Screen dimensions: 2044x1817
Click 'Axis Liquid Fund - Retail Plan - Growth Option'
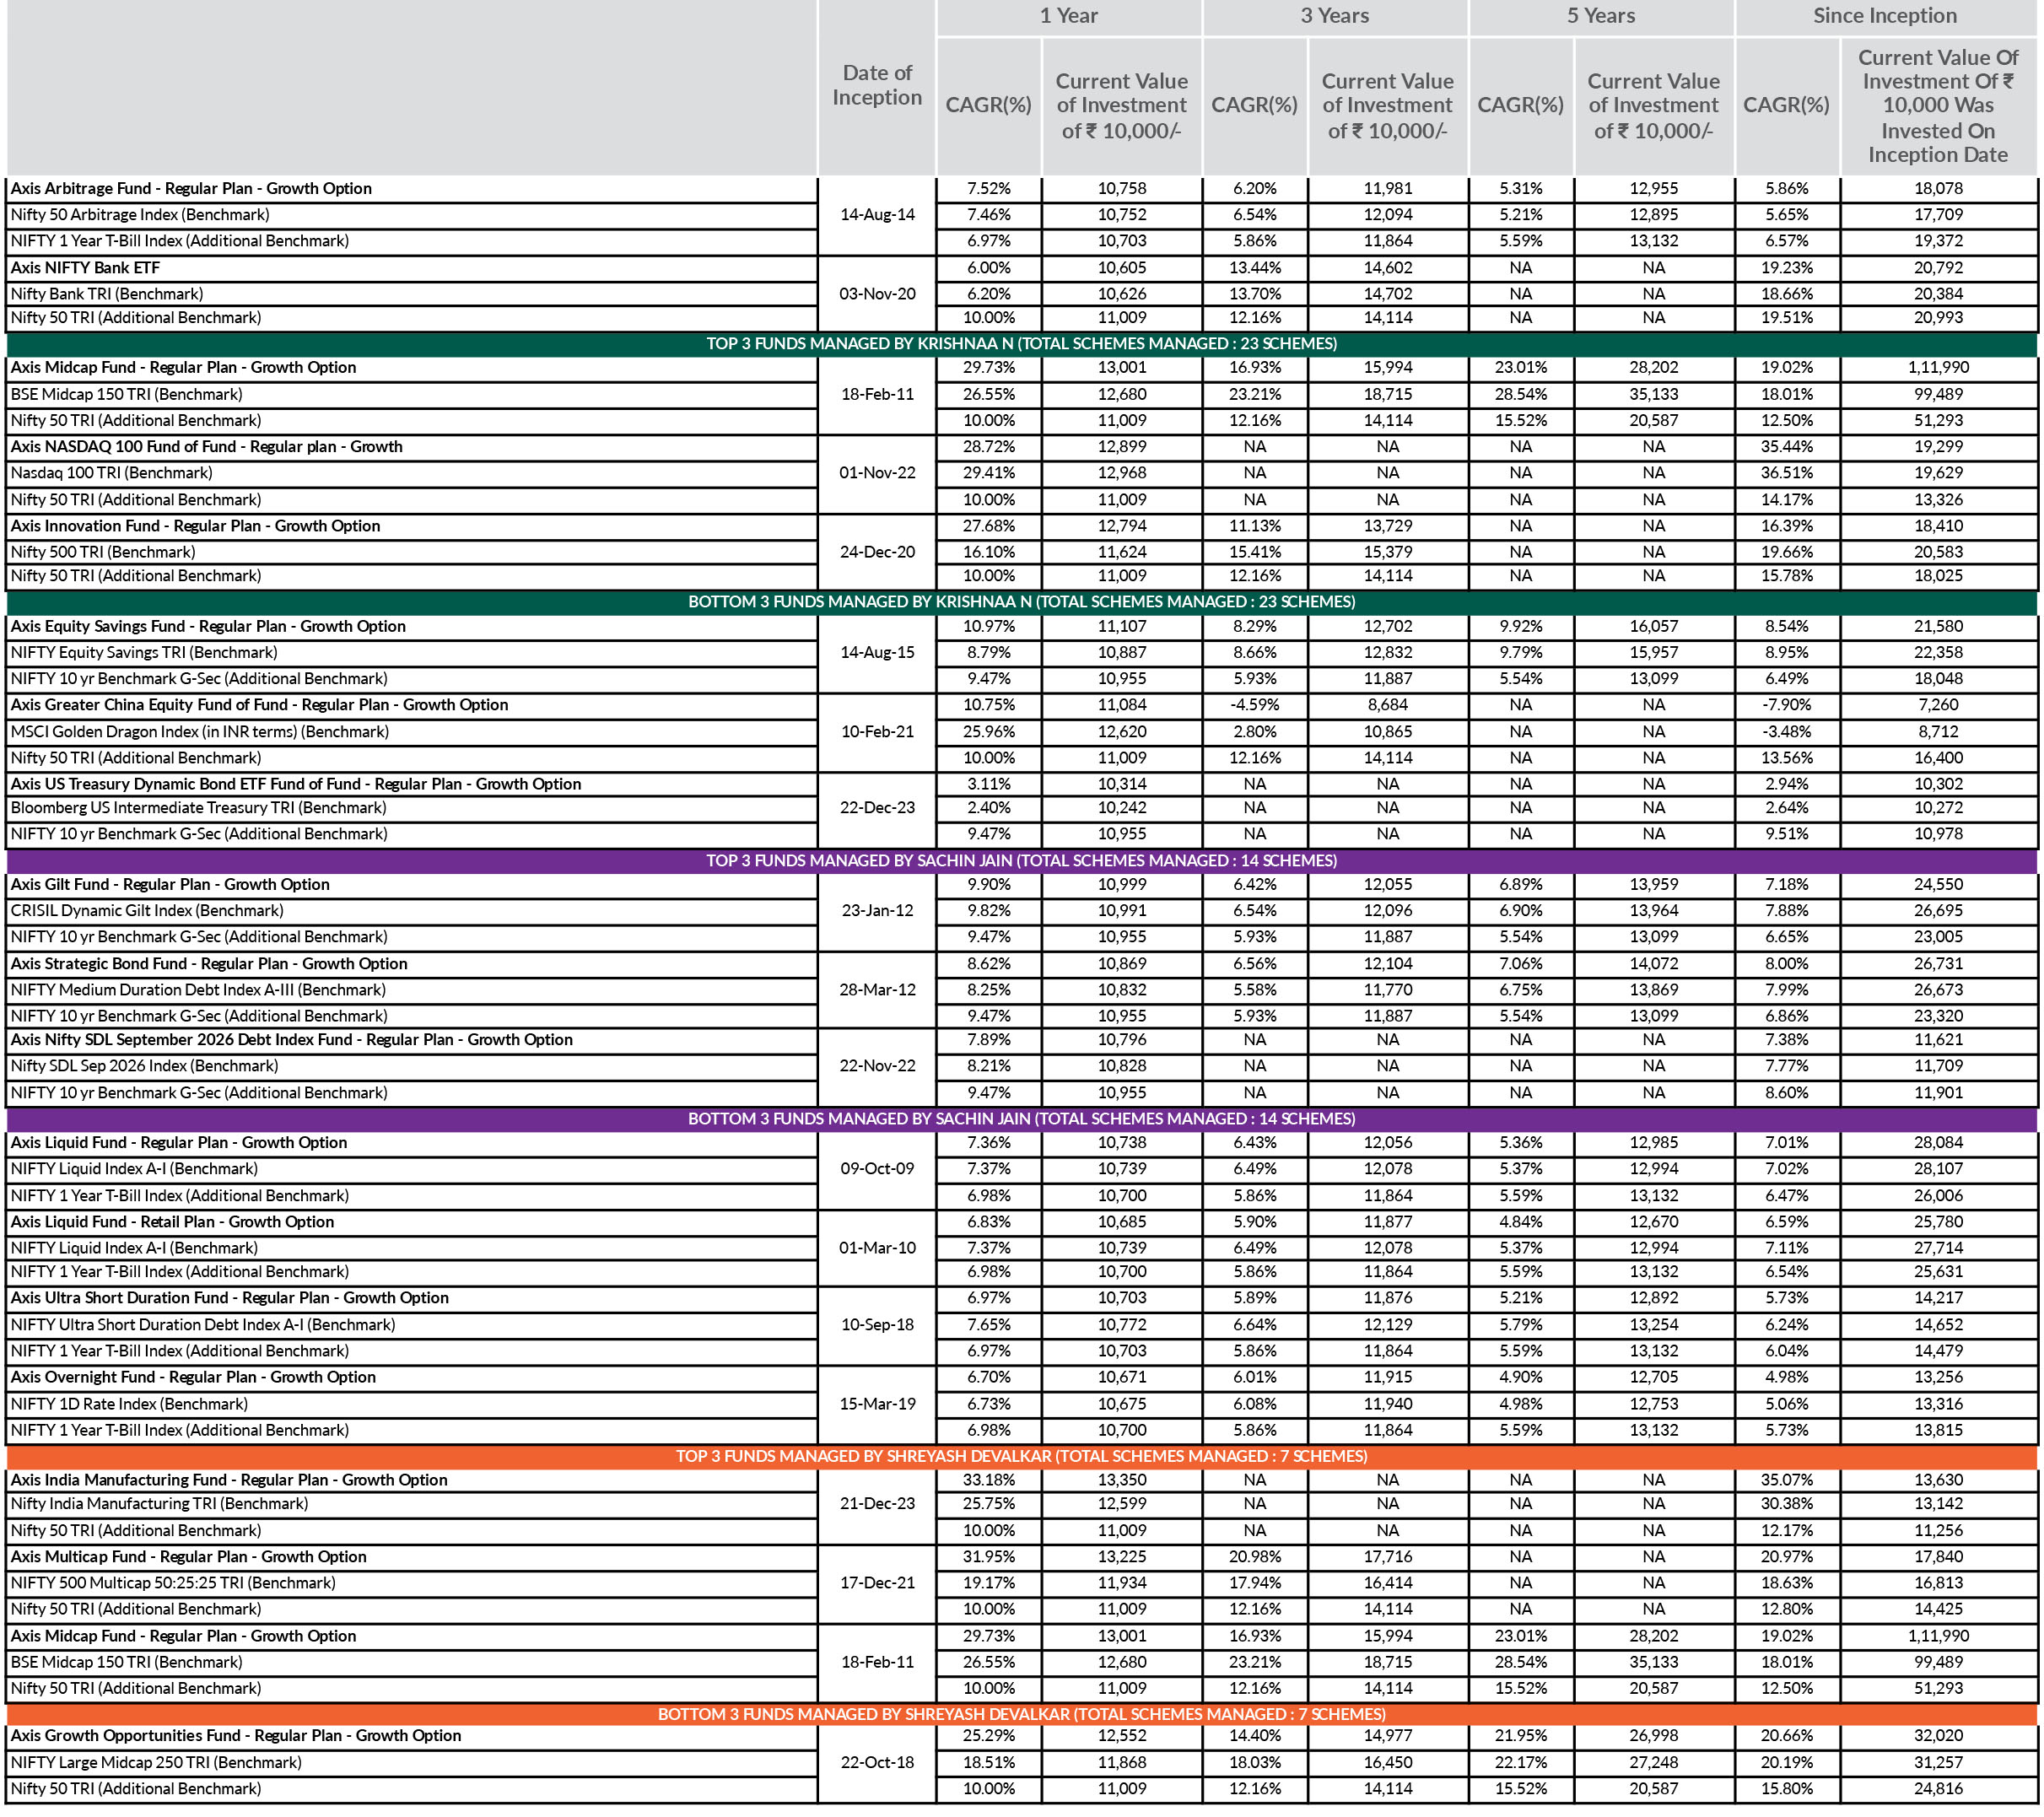tap(172, 1221)
